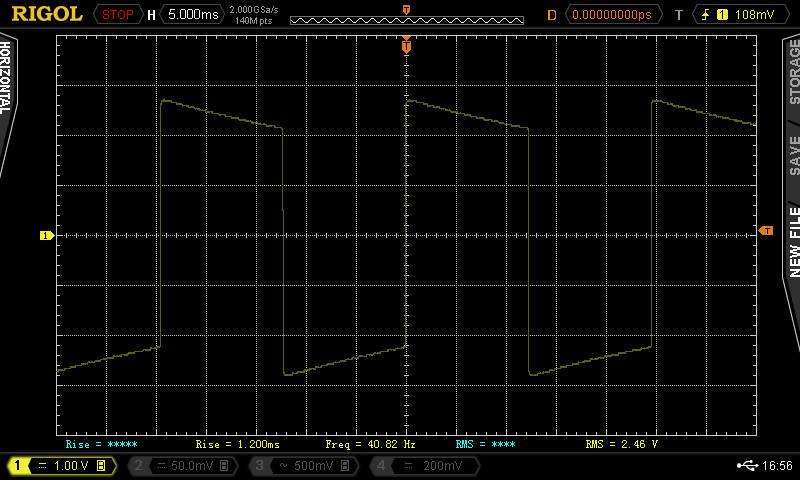This screenshot has width=800, height=480.
Task: Click the USB connection icon
Action: (746, 466)
